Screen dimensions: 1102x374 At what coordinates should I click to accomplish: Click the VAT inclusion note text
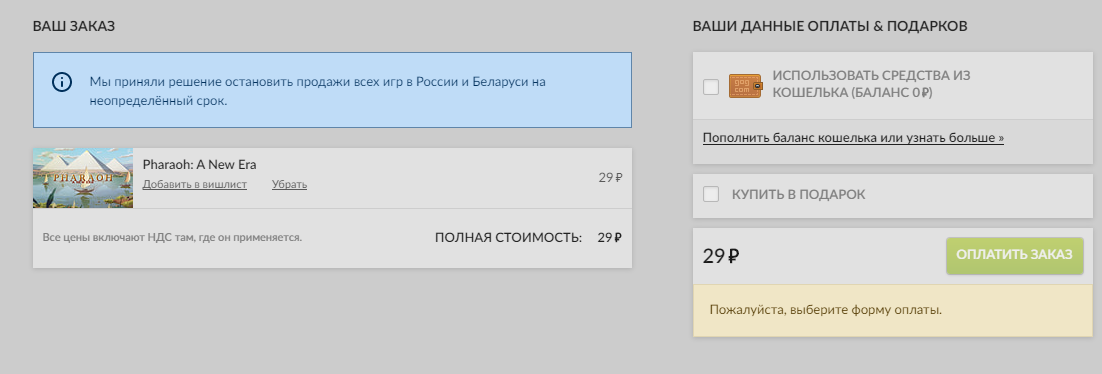(172, 238)
